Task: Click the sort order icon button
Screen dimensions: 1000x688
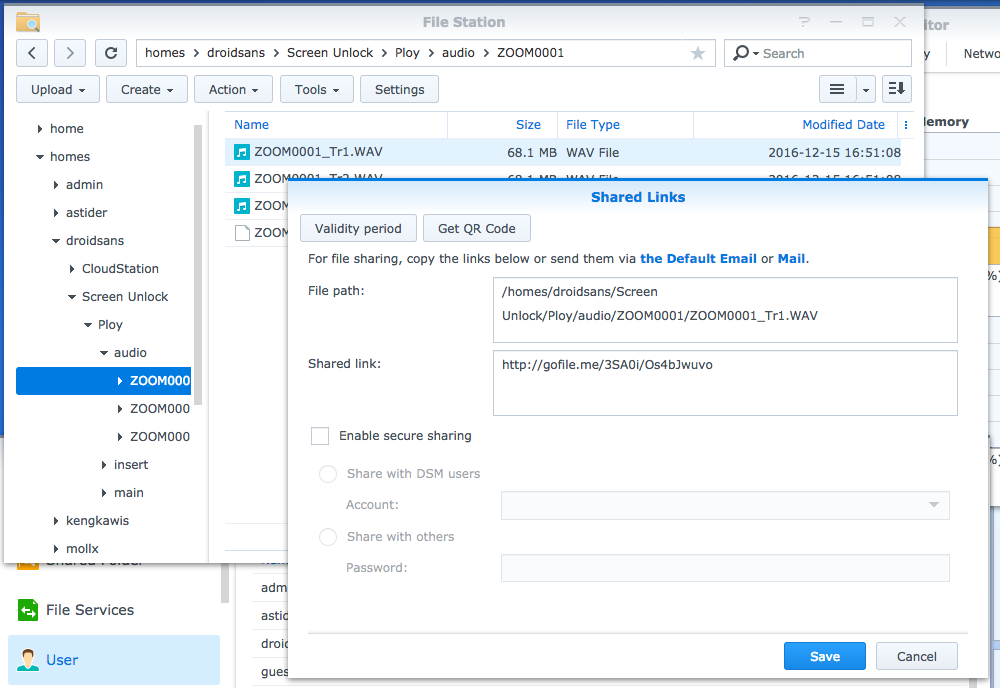Action: click(896, 89)
